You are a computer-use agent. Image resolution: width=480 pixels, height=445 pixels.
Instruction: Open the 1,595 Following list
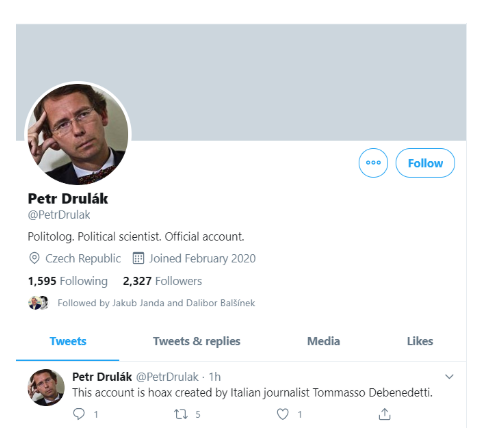68,281
